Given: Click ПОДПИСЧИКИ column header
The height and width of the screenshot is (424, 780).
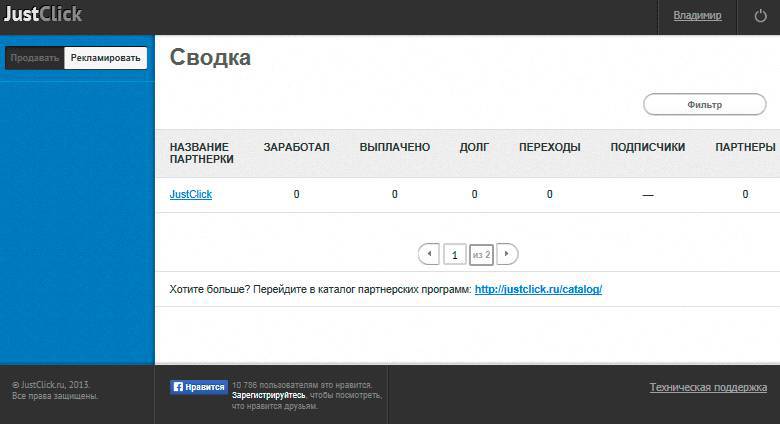Looking at the screenshot, I should [648, 147].
